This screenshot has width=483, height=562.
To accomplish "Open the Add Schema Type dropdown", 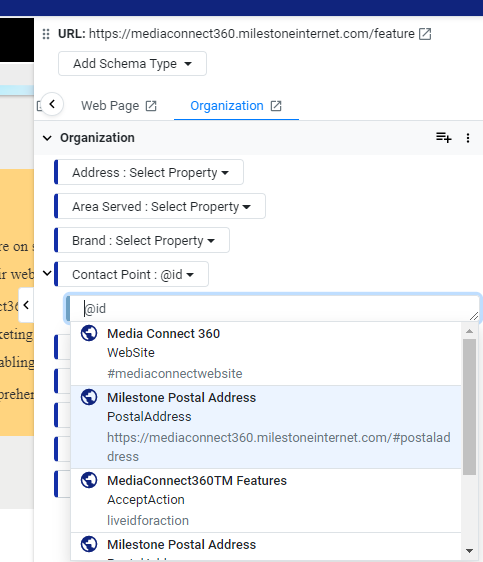I will tap(132, 63).
